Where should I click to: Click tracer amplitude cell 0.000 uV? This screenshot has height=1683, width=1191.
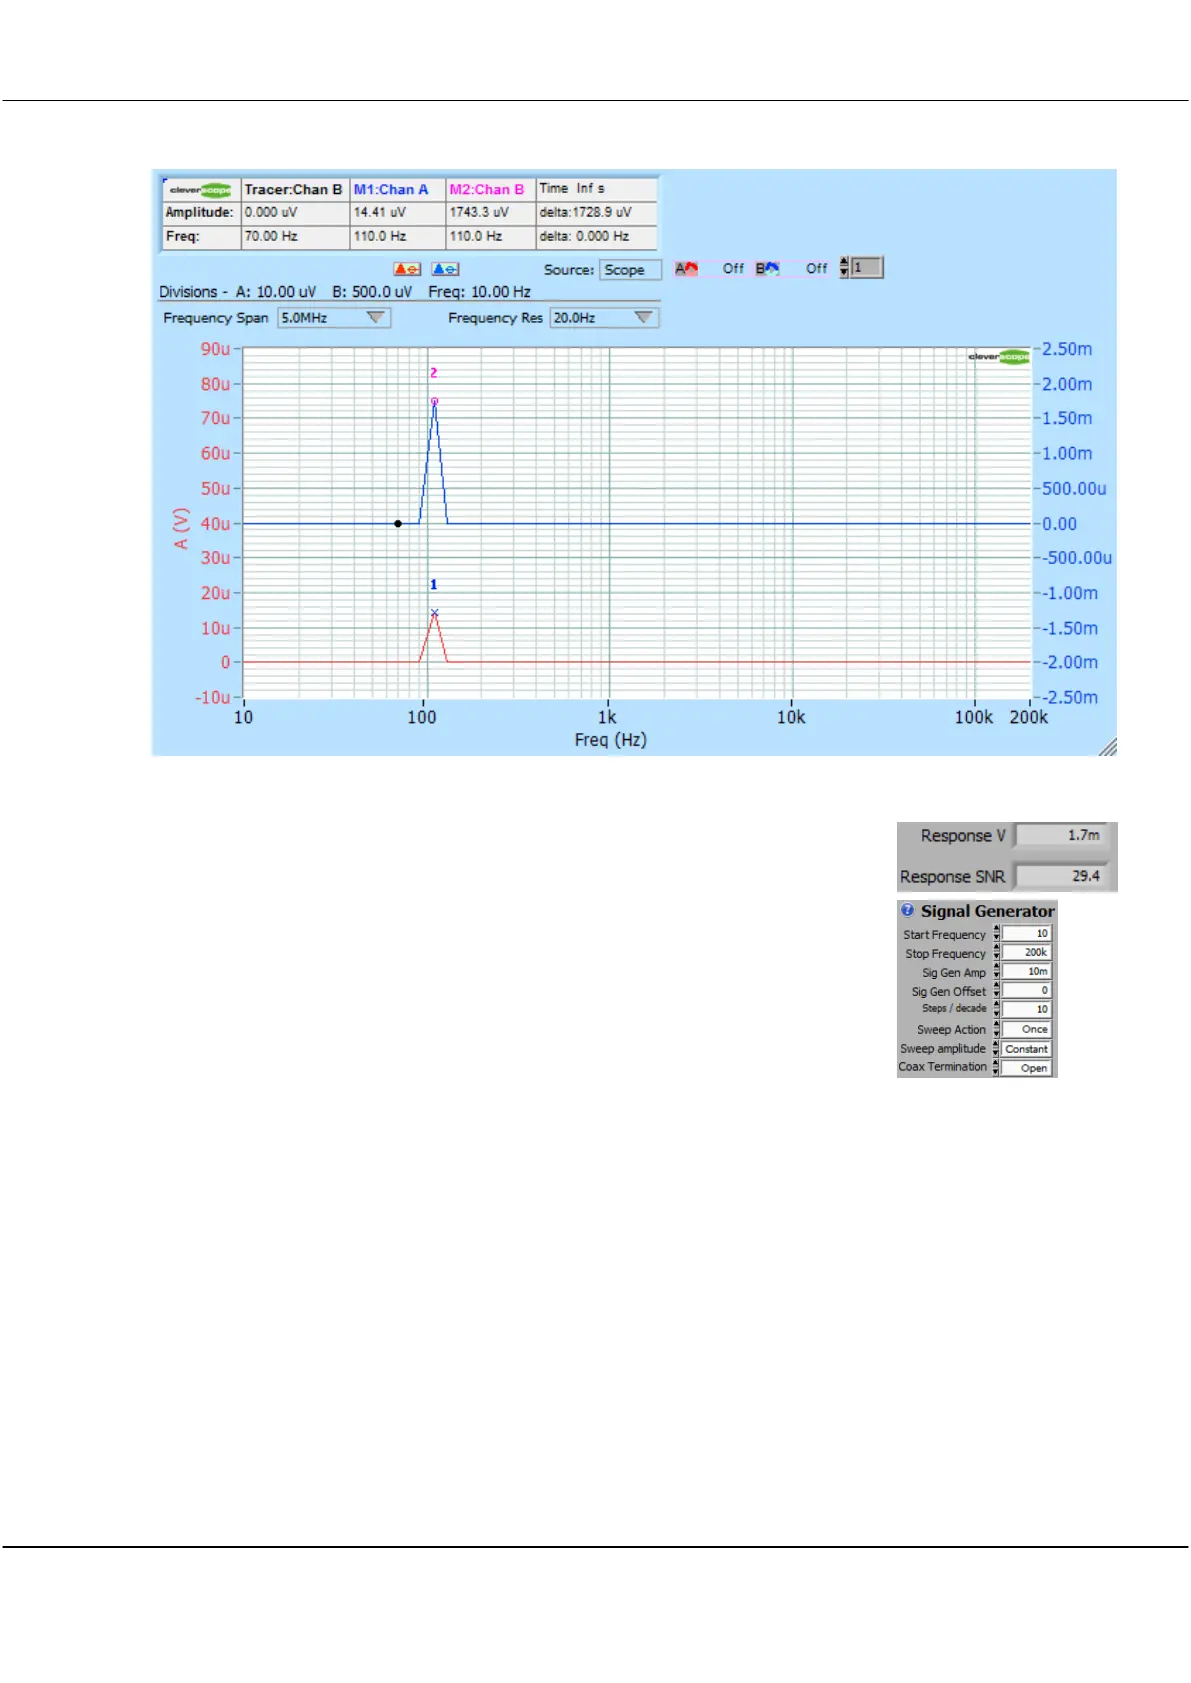point(295,212)
